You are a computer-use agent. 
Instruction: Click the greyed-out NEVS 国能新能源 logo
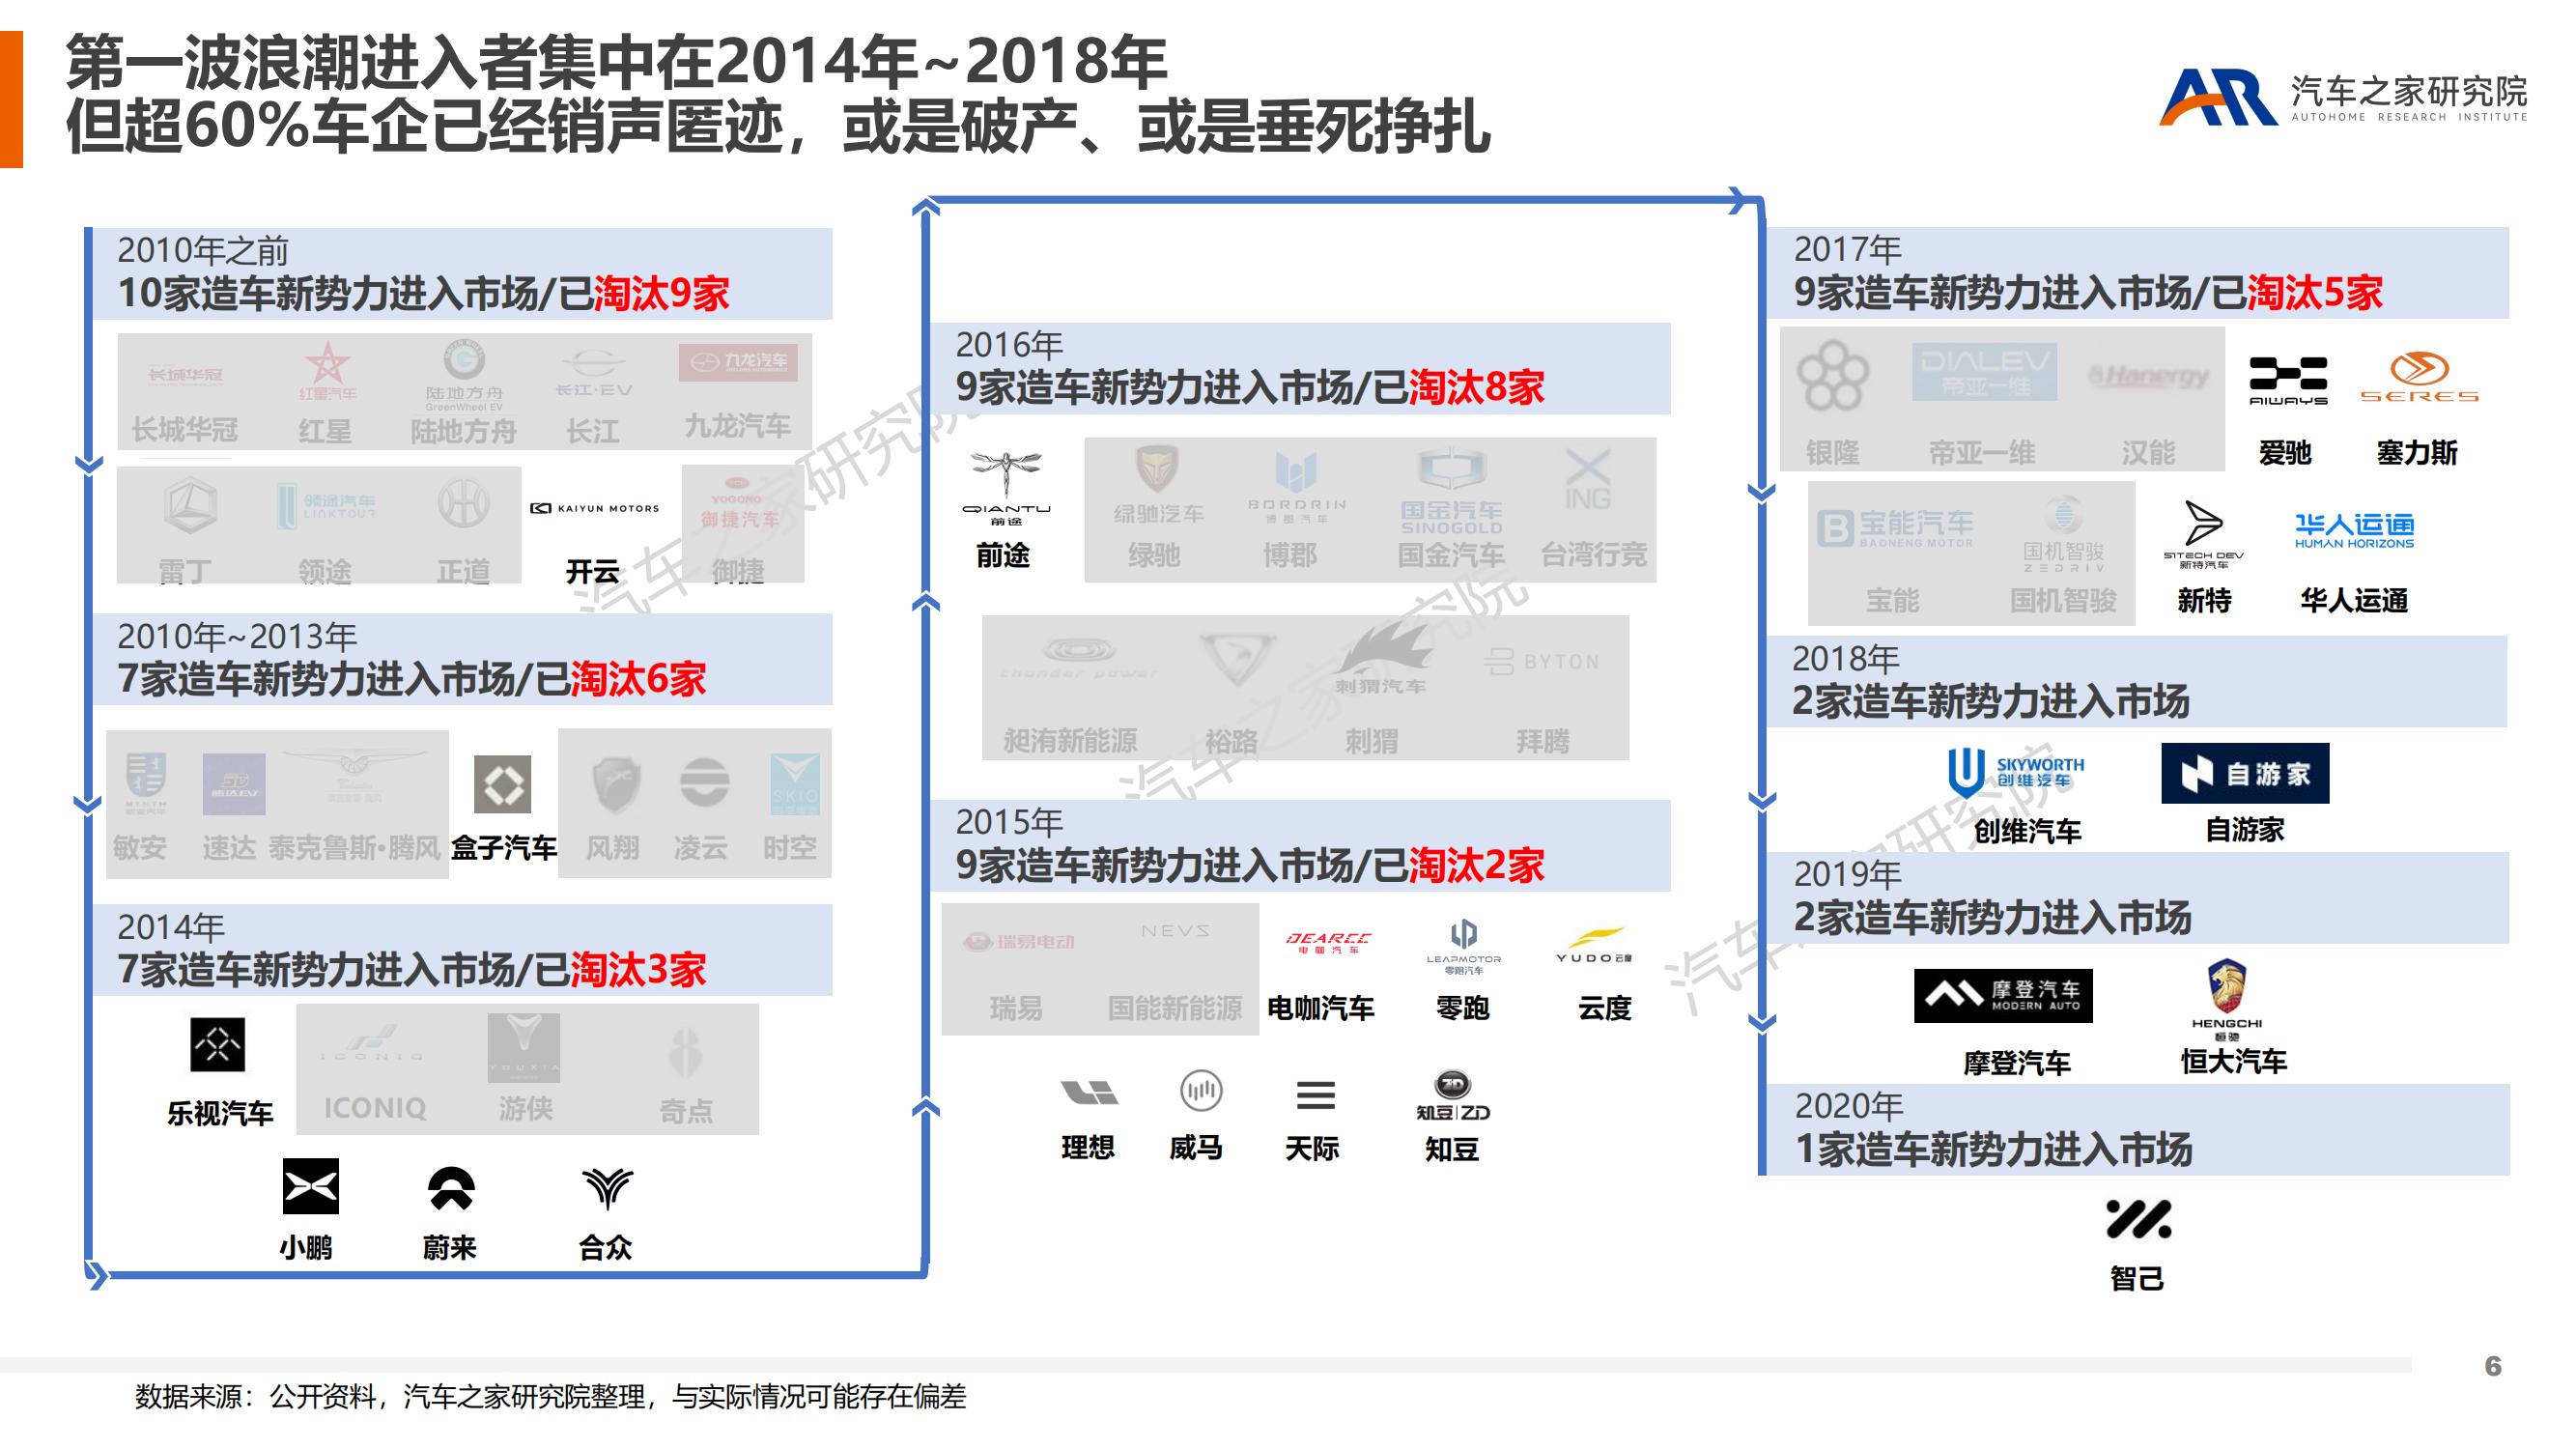pyautogui.click(x=1175, y=931)
